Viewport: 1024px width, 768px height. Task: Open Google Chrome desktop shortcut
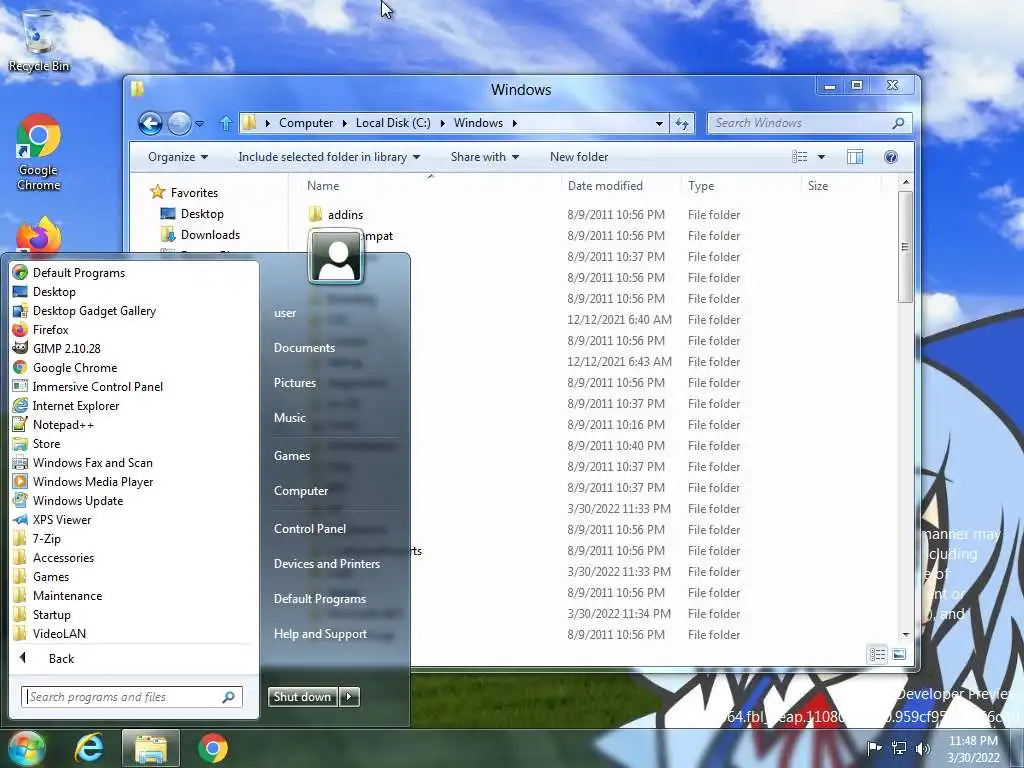click(39, 153)
